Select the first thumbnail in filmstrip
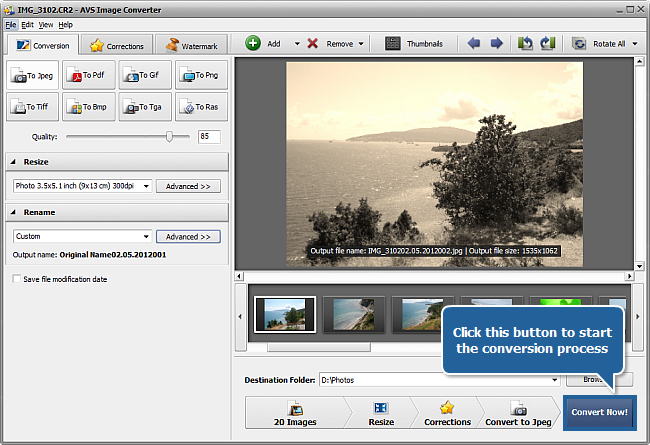Image resolution: width=650 pixels, height=445 pixels. pos(285,314)
